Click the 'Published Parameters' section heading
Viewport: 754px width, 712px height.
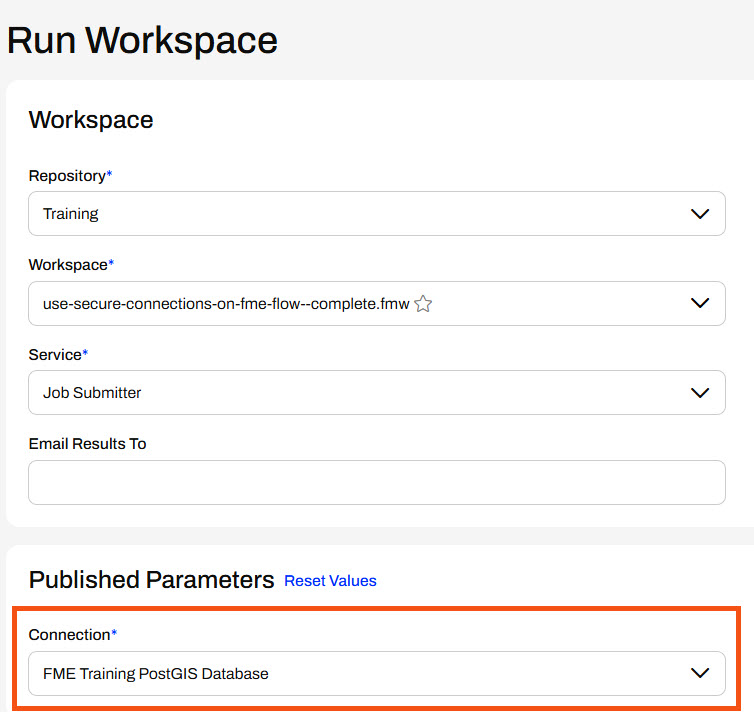pos(151,580)
